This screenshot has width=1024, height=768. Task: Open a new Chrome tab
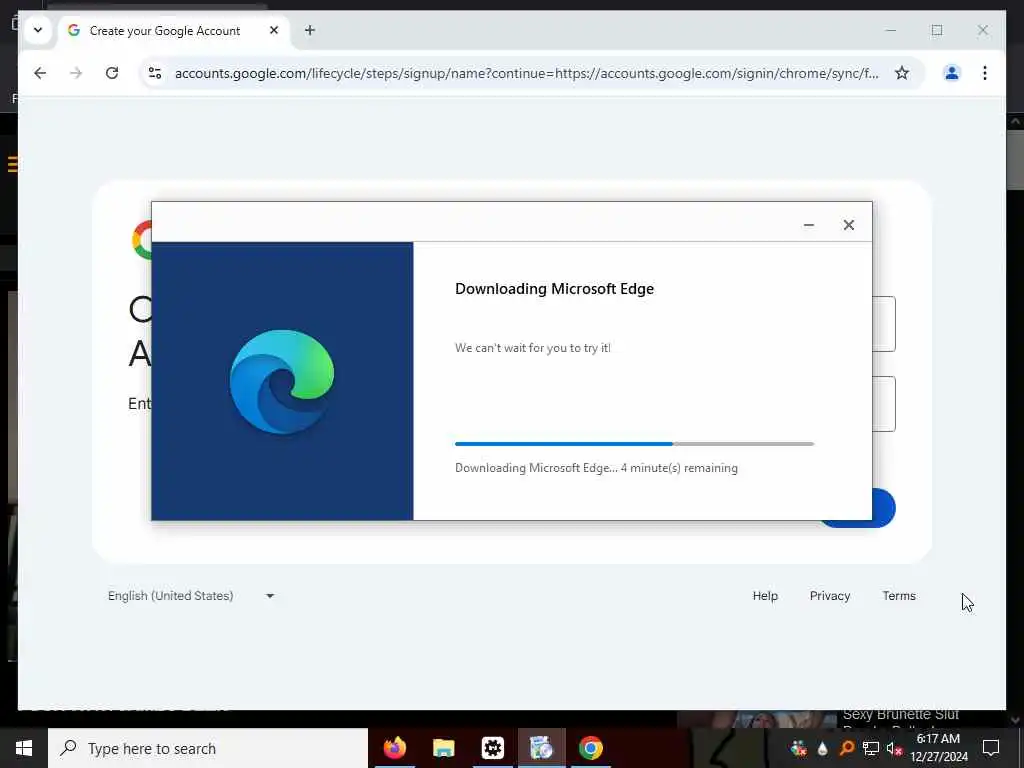[x=310, y=30]
